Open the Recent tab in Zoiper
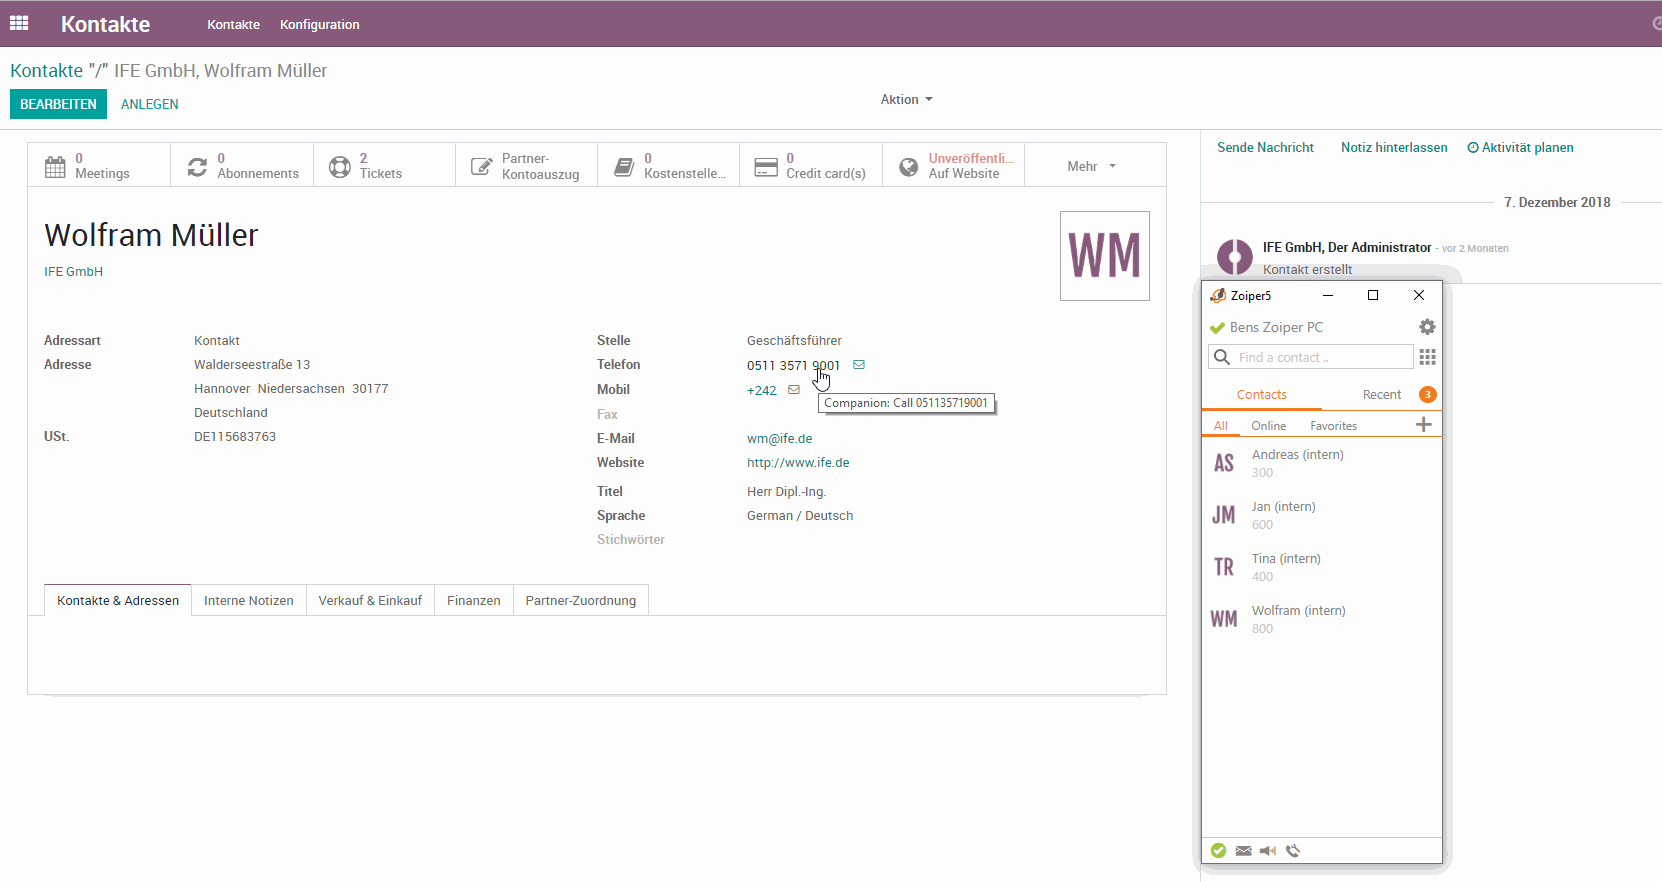The image size is (1662, 882). pyautogui.click(x=1381, y=395)
